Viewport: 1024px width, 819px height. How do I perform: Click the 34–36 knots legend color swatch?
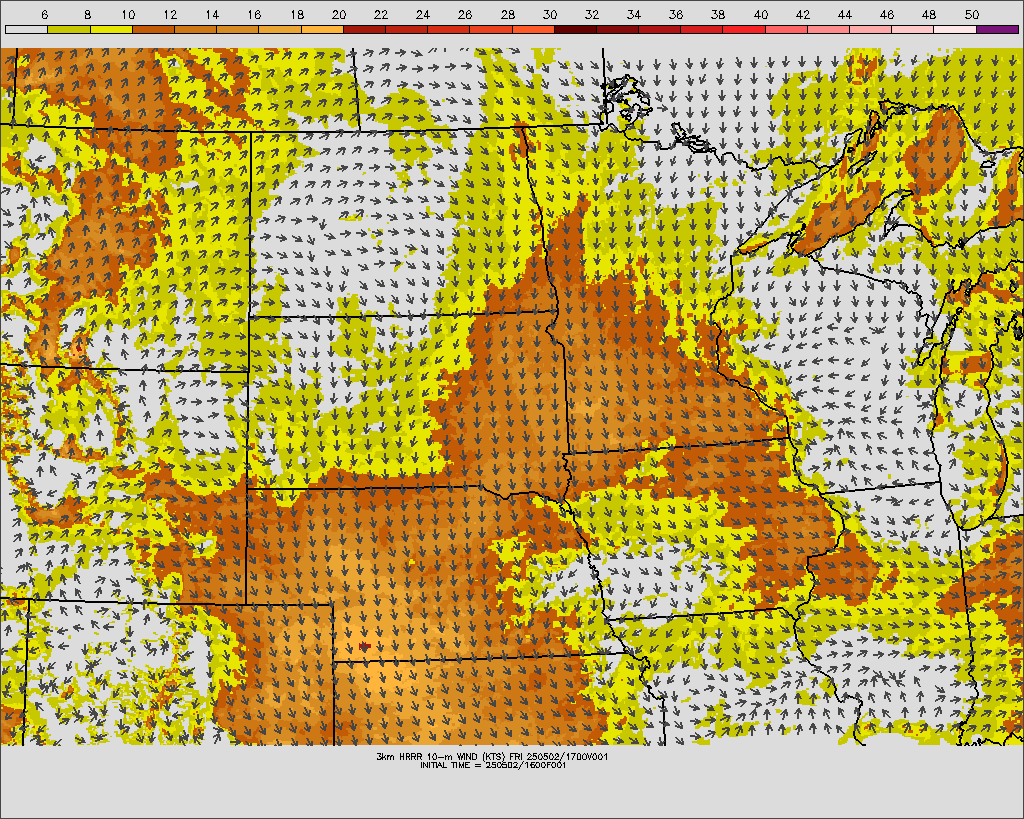click(660, 29)
